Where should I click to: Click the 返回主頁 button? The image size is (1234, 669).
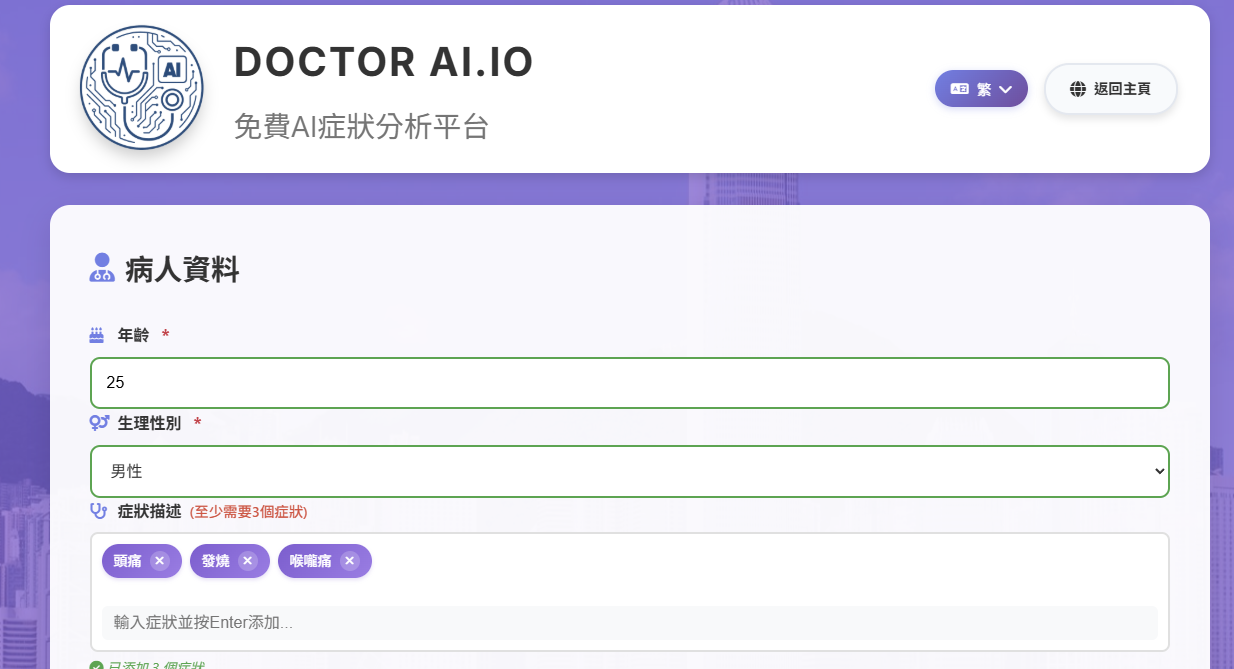point(1110,89)
